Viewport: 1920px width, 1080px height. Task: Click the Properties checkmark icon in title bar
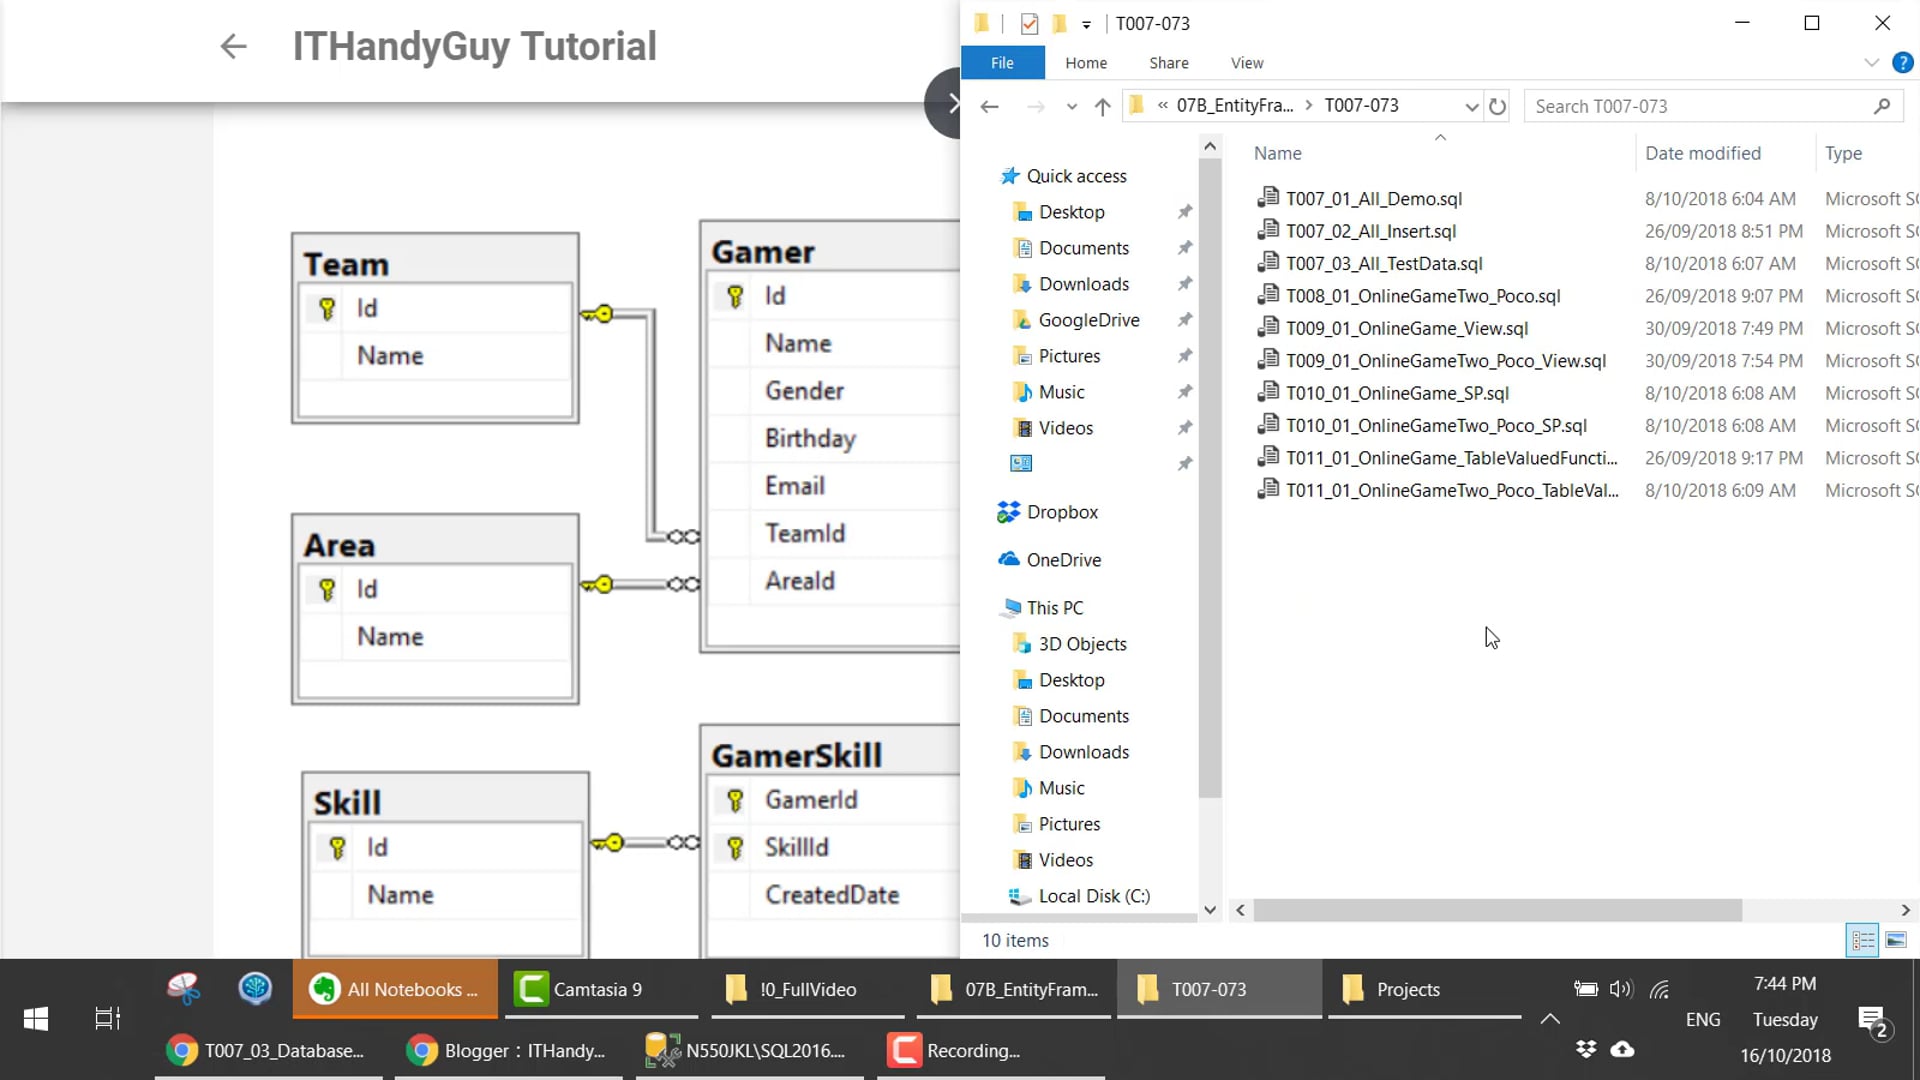point(1029,23)
